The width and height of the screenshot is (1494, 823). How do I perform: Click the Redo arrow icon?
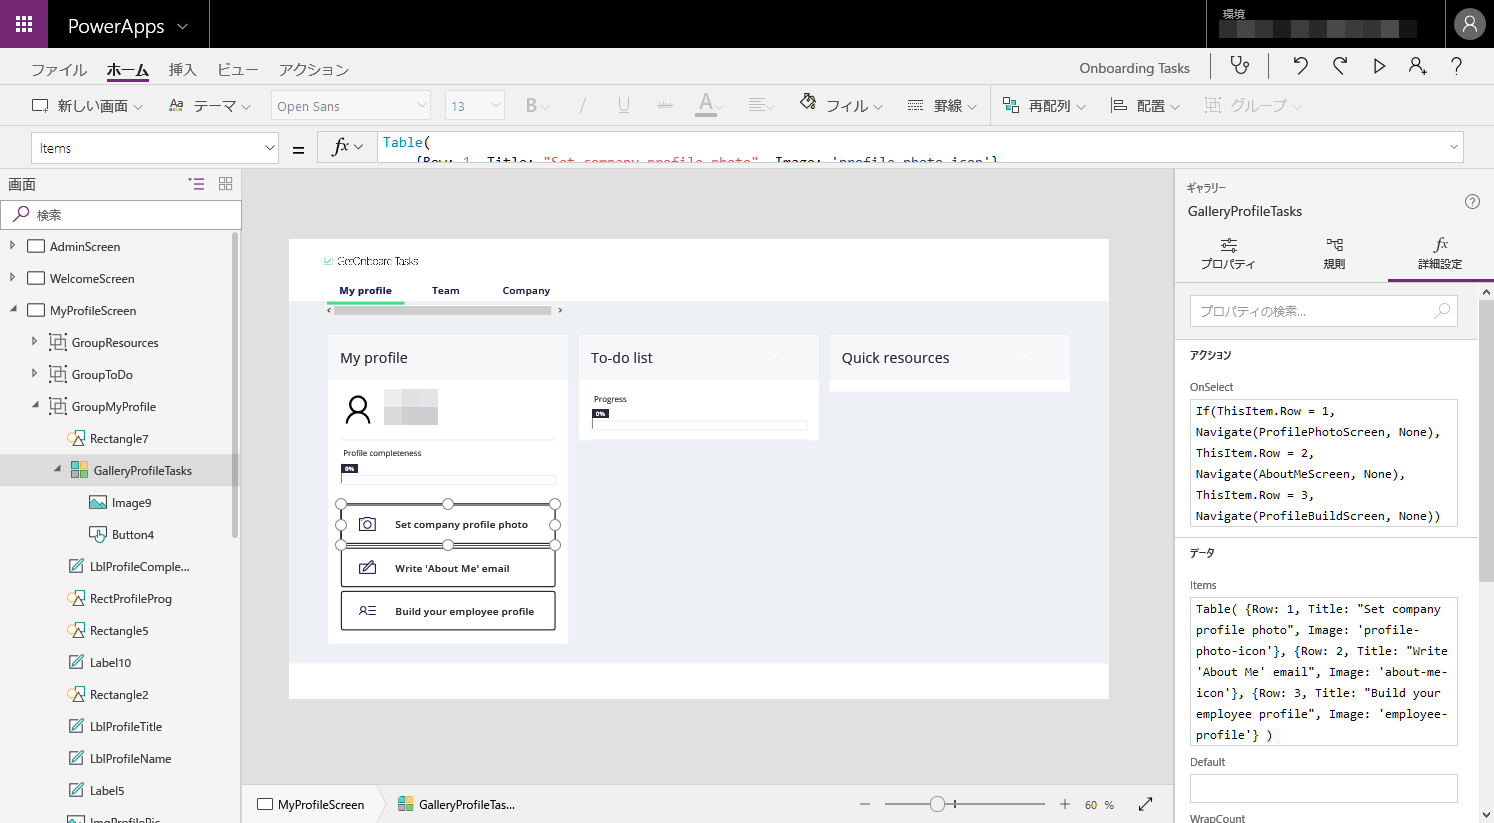coord(1340,66)
